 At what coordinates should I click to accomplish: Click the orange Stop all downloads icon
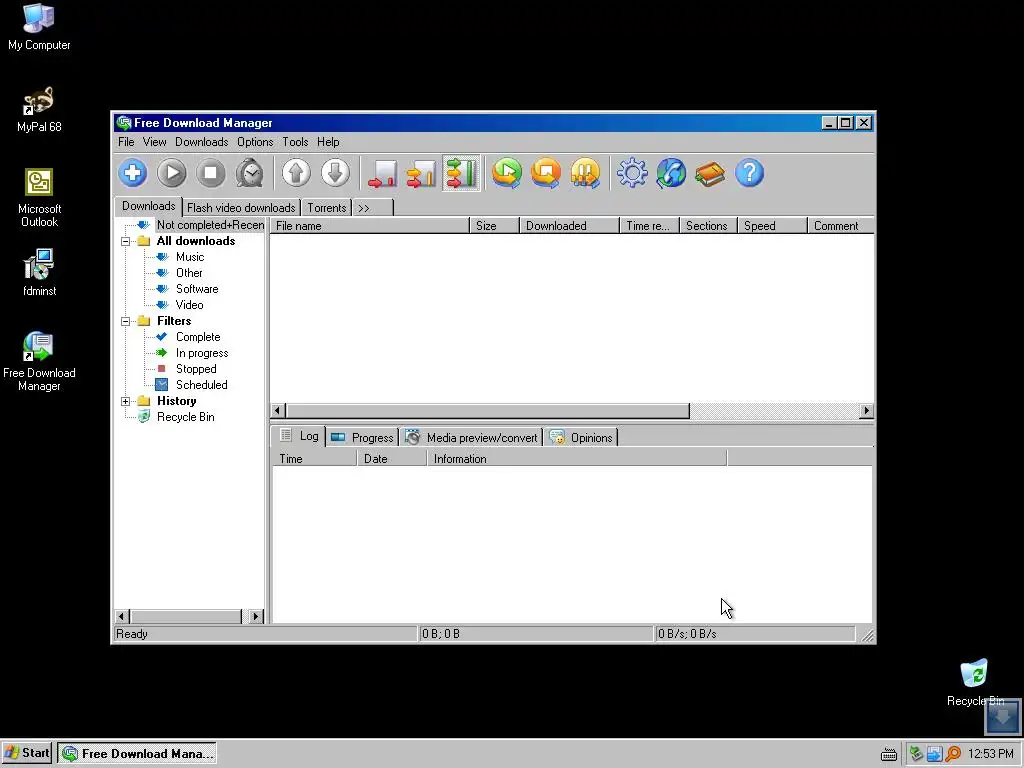tap(546, 173)
